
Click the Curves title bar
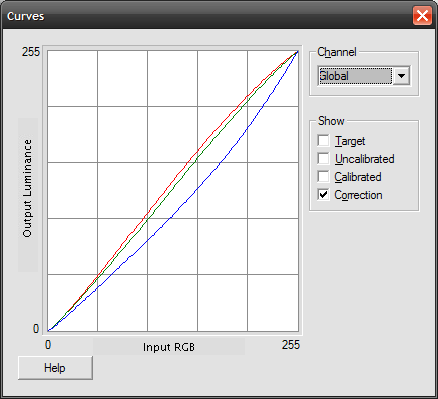[x=207, y=16]
